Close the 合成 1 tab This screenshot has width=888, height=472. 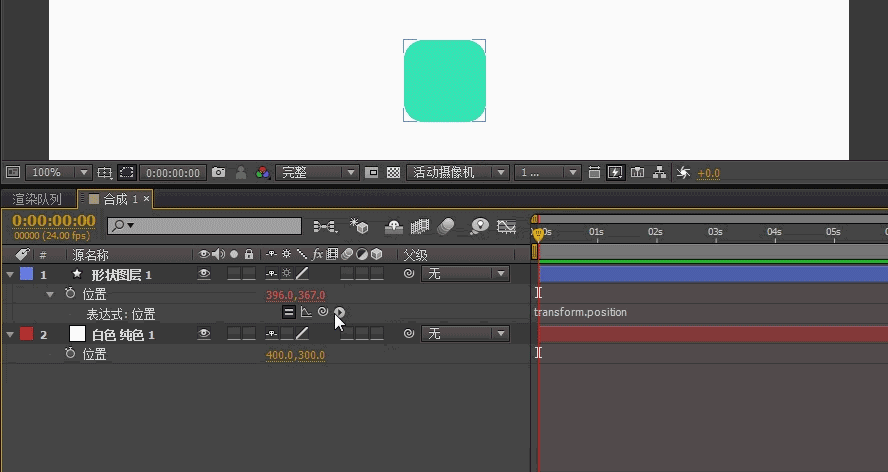[146, 198]
